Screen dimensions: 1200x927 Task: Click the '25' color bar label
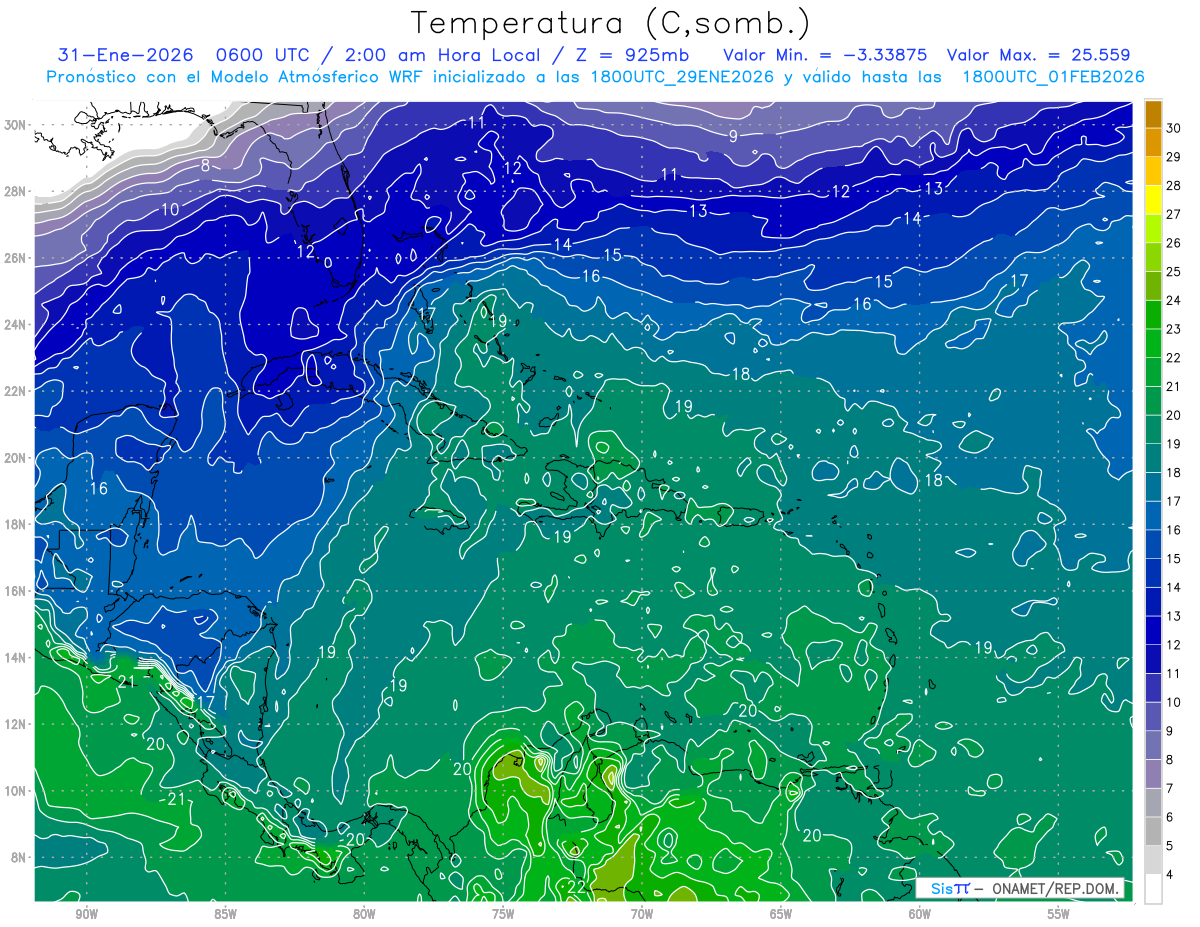click(x=1174, y=271)
